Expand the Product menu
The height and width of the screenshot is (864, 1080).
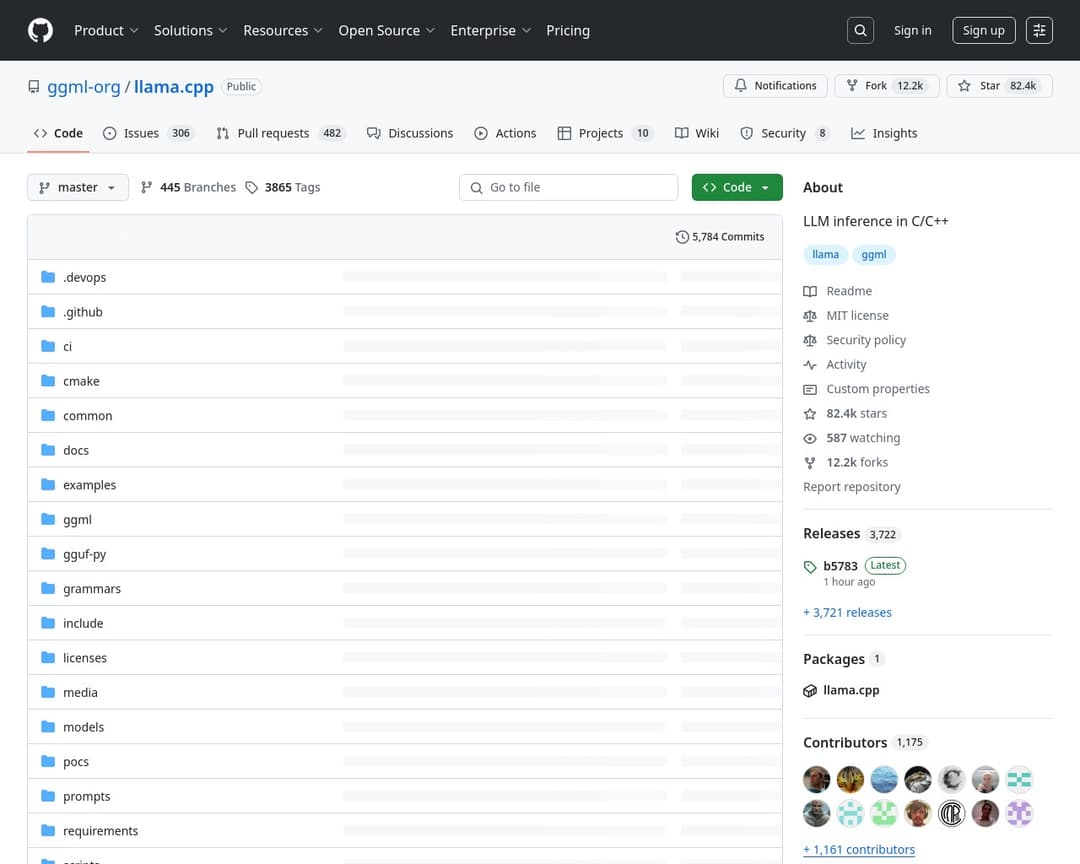point(106,30)
